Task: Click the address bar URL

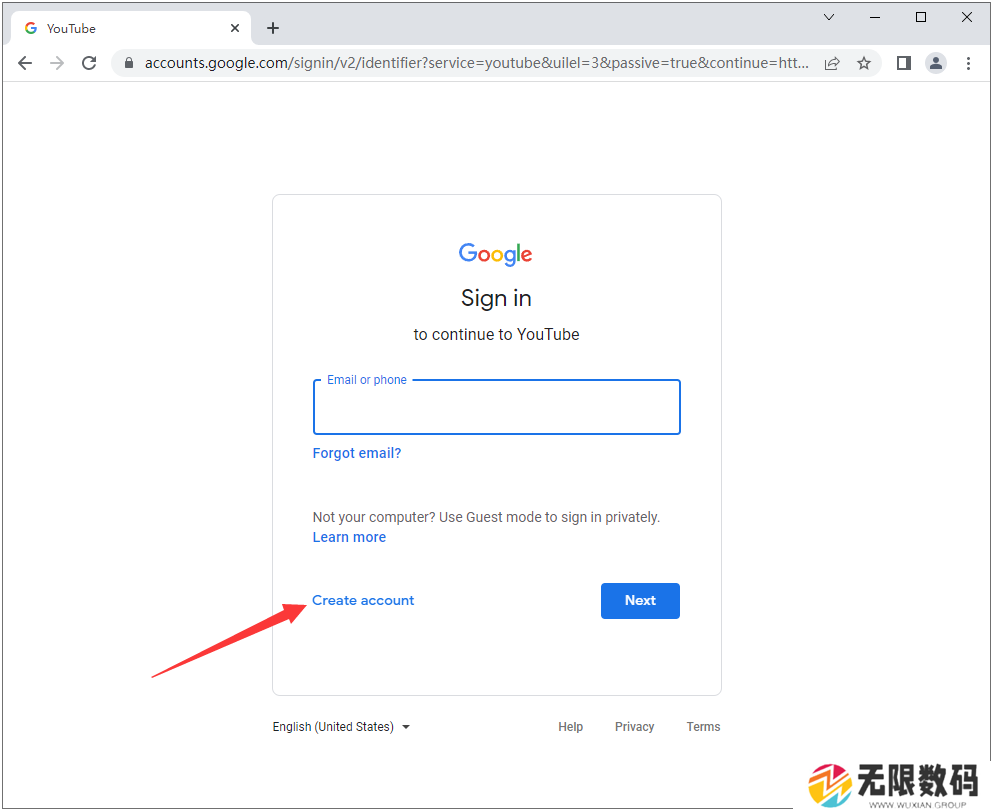Action: [476, 63]
